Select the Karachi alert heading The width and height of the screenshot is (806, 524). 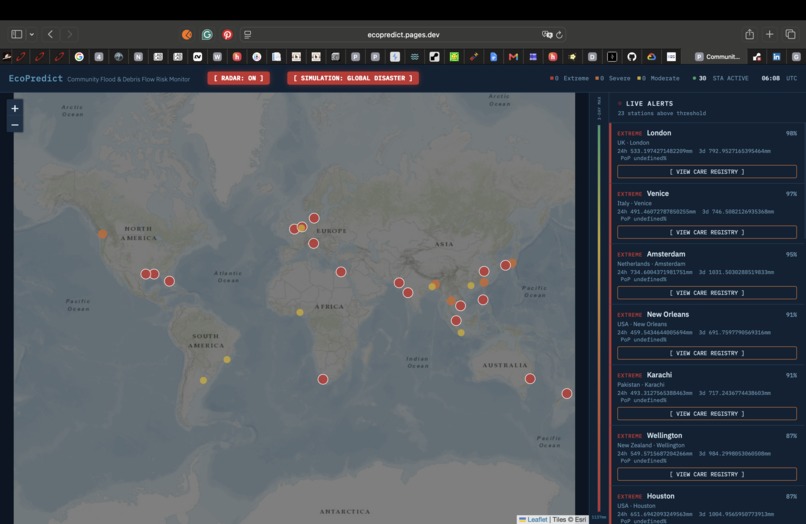[659, 375]
